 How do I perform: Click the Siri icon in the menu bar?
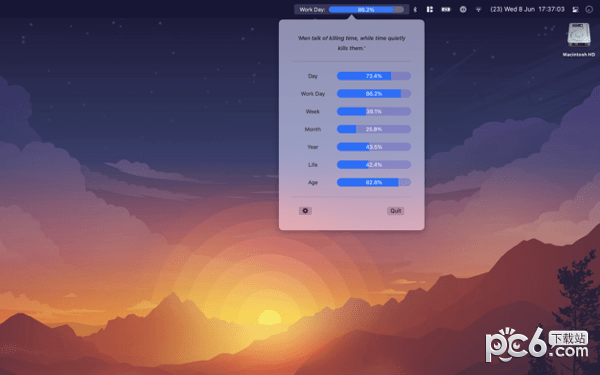(x=589, y=10)
